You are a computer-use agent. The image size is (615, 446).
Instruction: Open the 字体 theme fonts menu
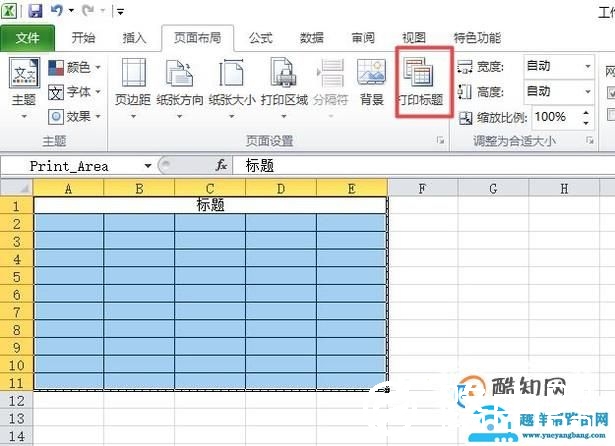click(x=75, y=92)
